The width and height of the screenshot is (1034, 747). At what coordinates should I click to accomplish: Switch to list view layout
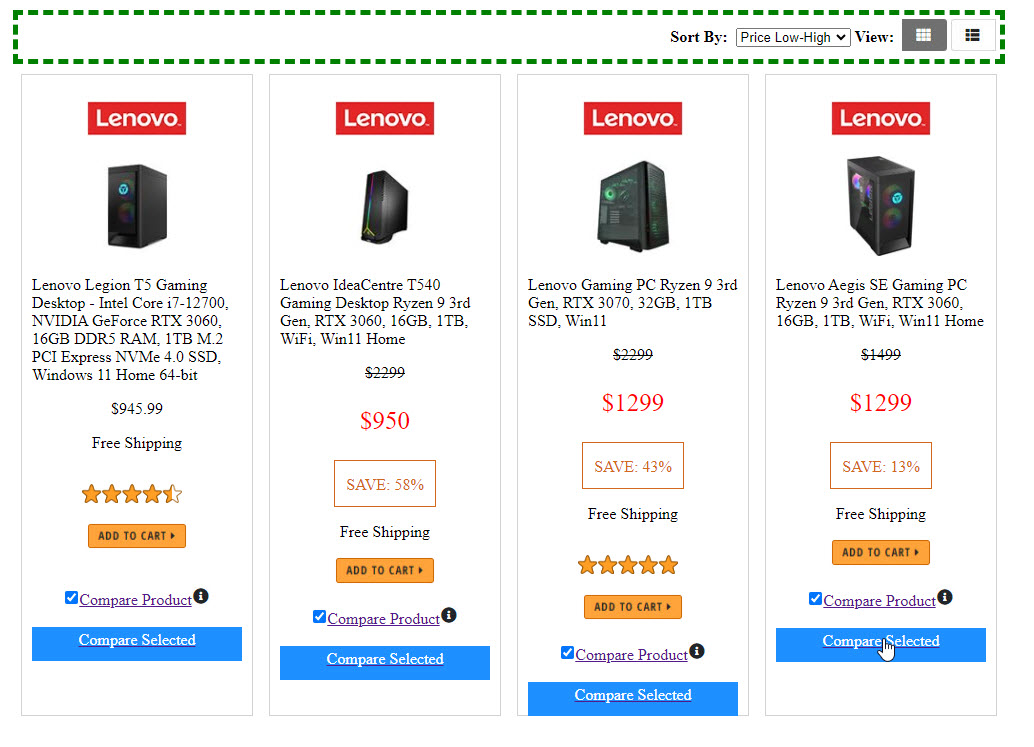click(972, 36)
